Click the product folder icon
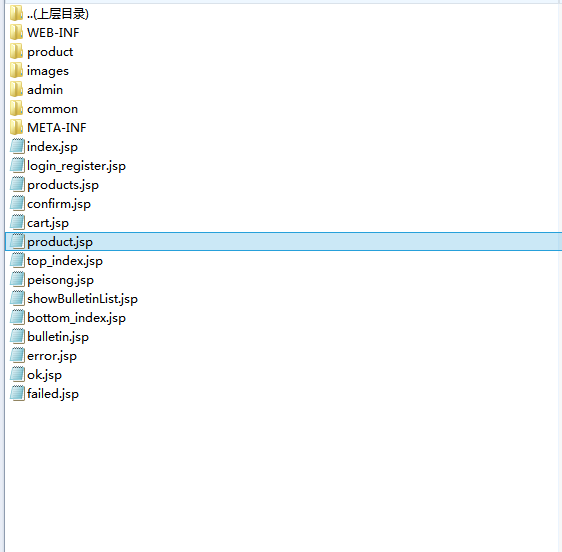Image resolution: width=562 pixels, height=552 pixels. tap(16, 52)
